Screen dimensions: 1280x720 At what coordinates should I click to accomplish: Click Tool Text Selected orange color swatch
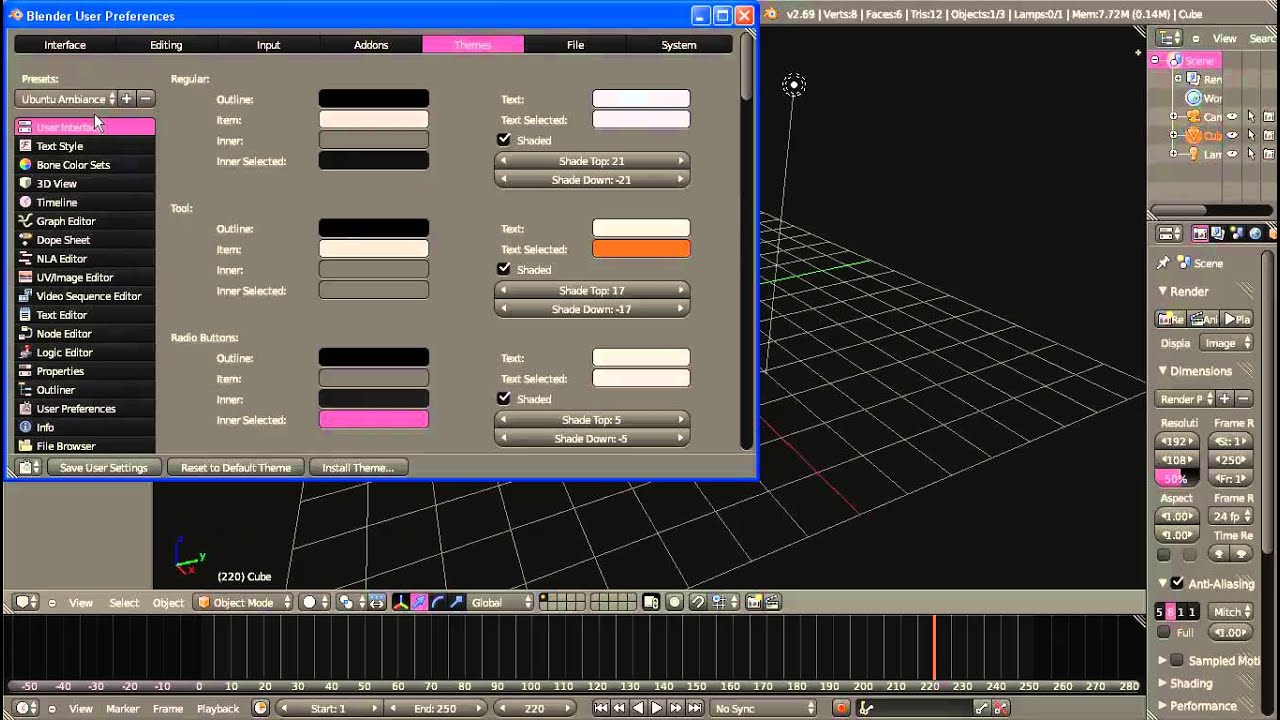[x=641, y=249]
